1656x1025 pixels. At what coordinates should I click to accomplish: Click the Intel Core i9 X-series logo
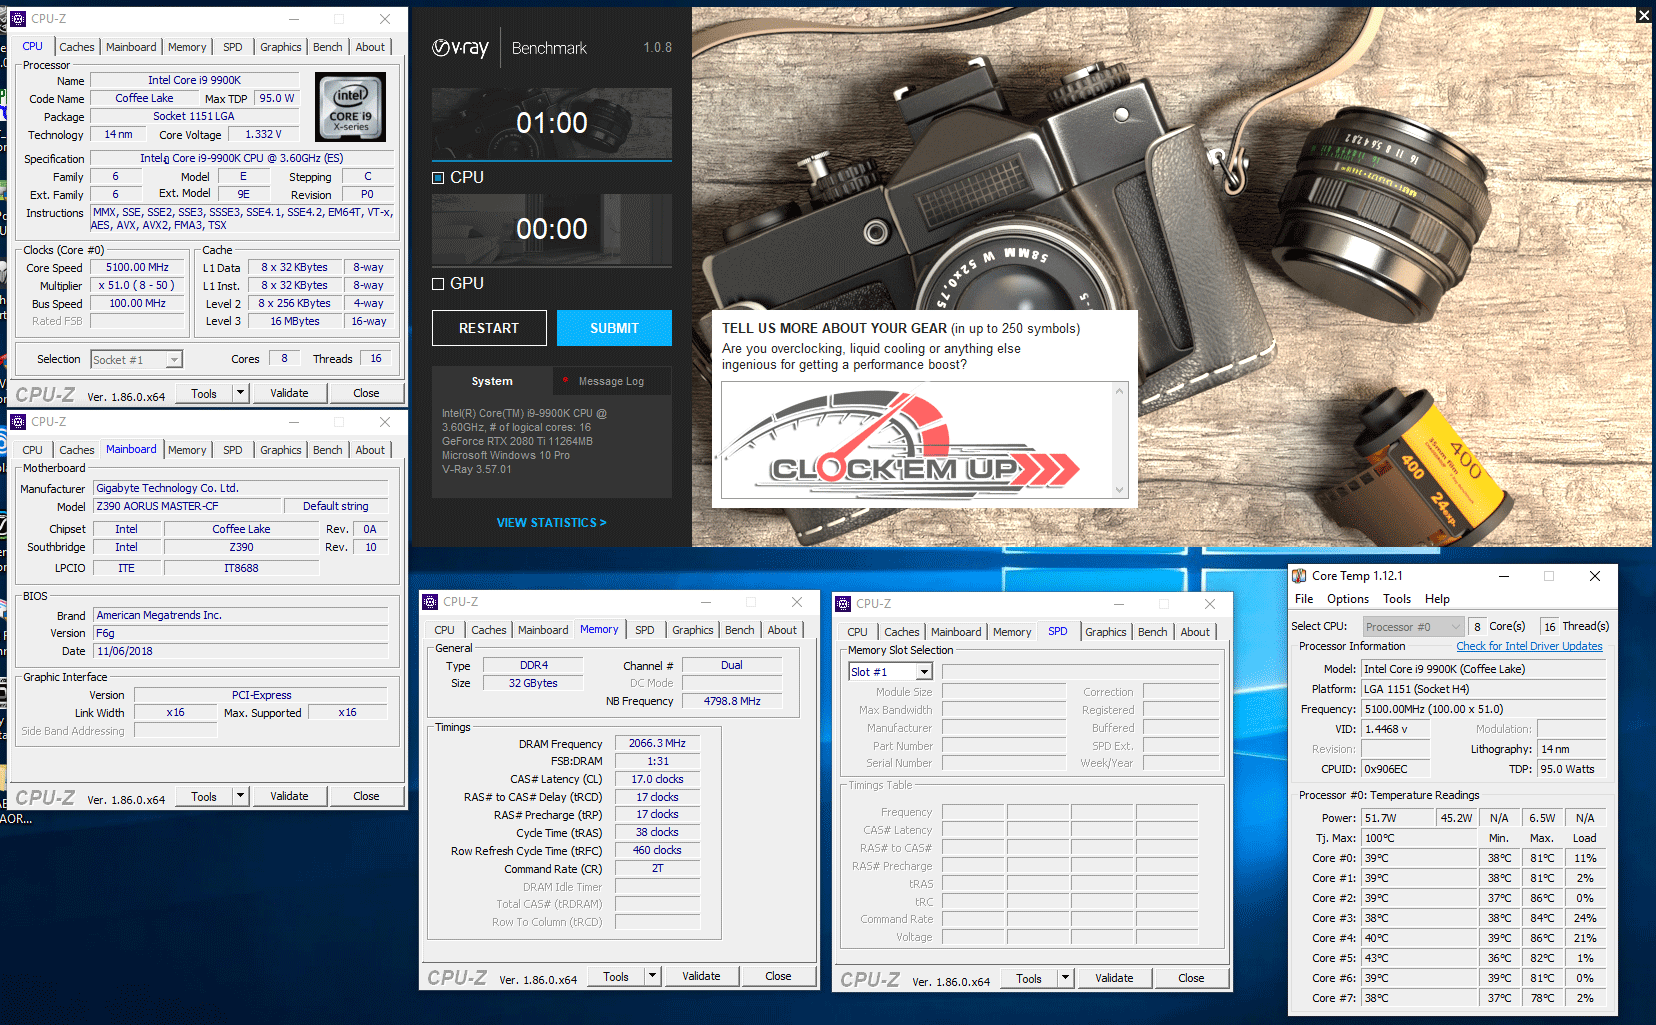coord(350,107)
